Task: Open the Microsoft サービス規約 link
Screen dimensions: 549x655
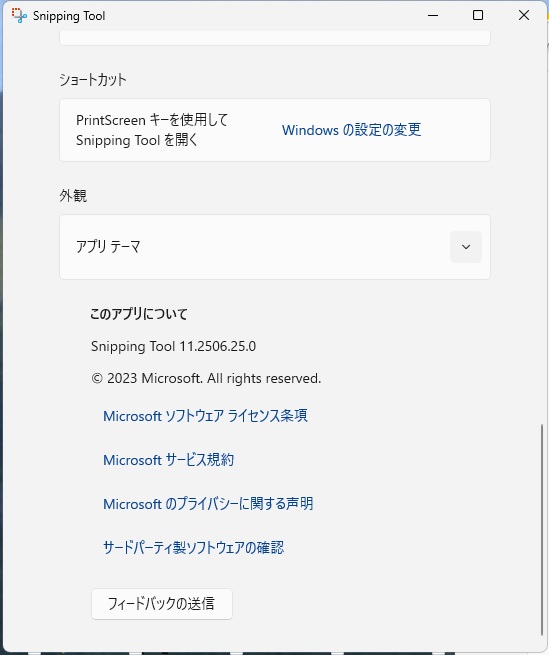Action: tap(168, 460)
